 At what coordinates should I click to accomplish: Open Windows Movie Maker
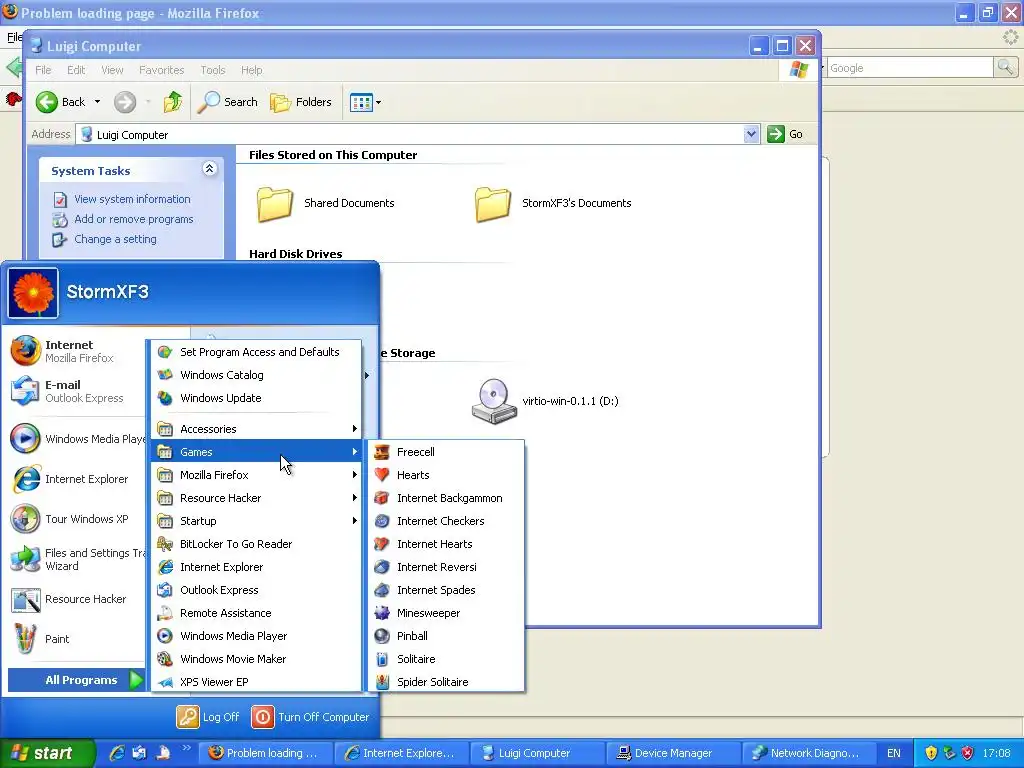(x=257, y=659)
